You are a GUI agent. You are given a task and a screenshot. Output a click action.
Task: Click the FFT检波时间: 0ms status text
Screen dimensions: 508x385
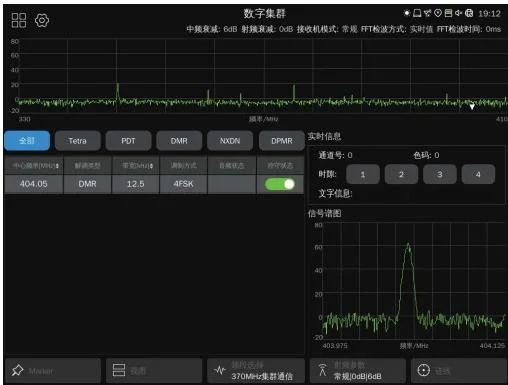[469, 29]
